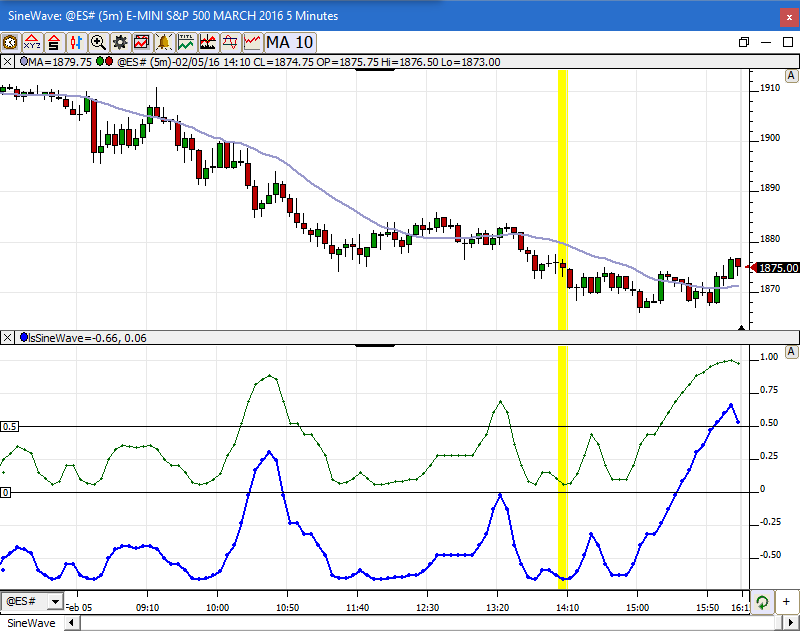This screenshot has height=631, width=800.
Task: Toggle the auto-scale A button on SineWave pane
Action: click(x=790, y=352)
